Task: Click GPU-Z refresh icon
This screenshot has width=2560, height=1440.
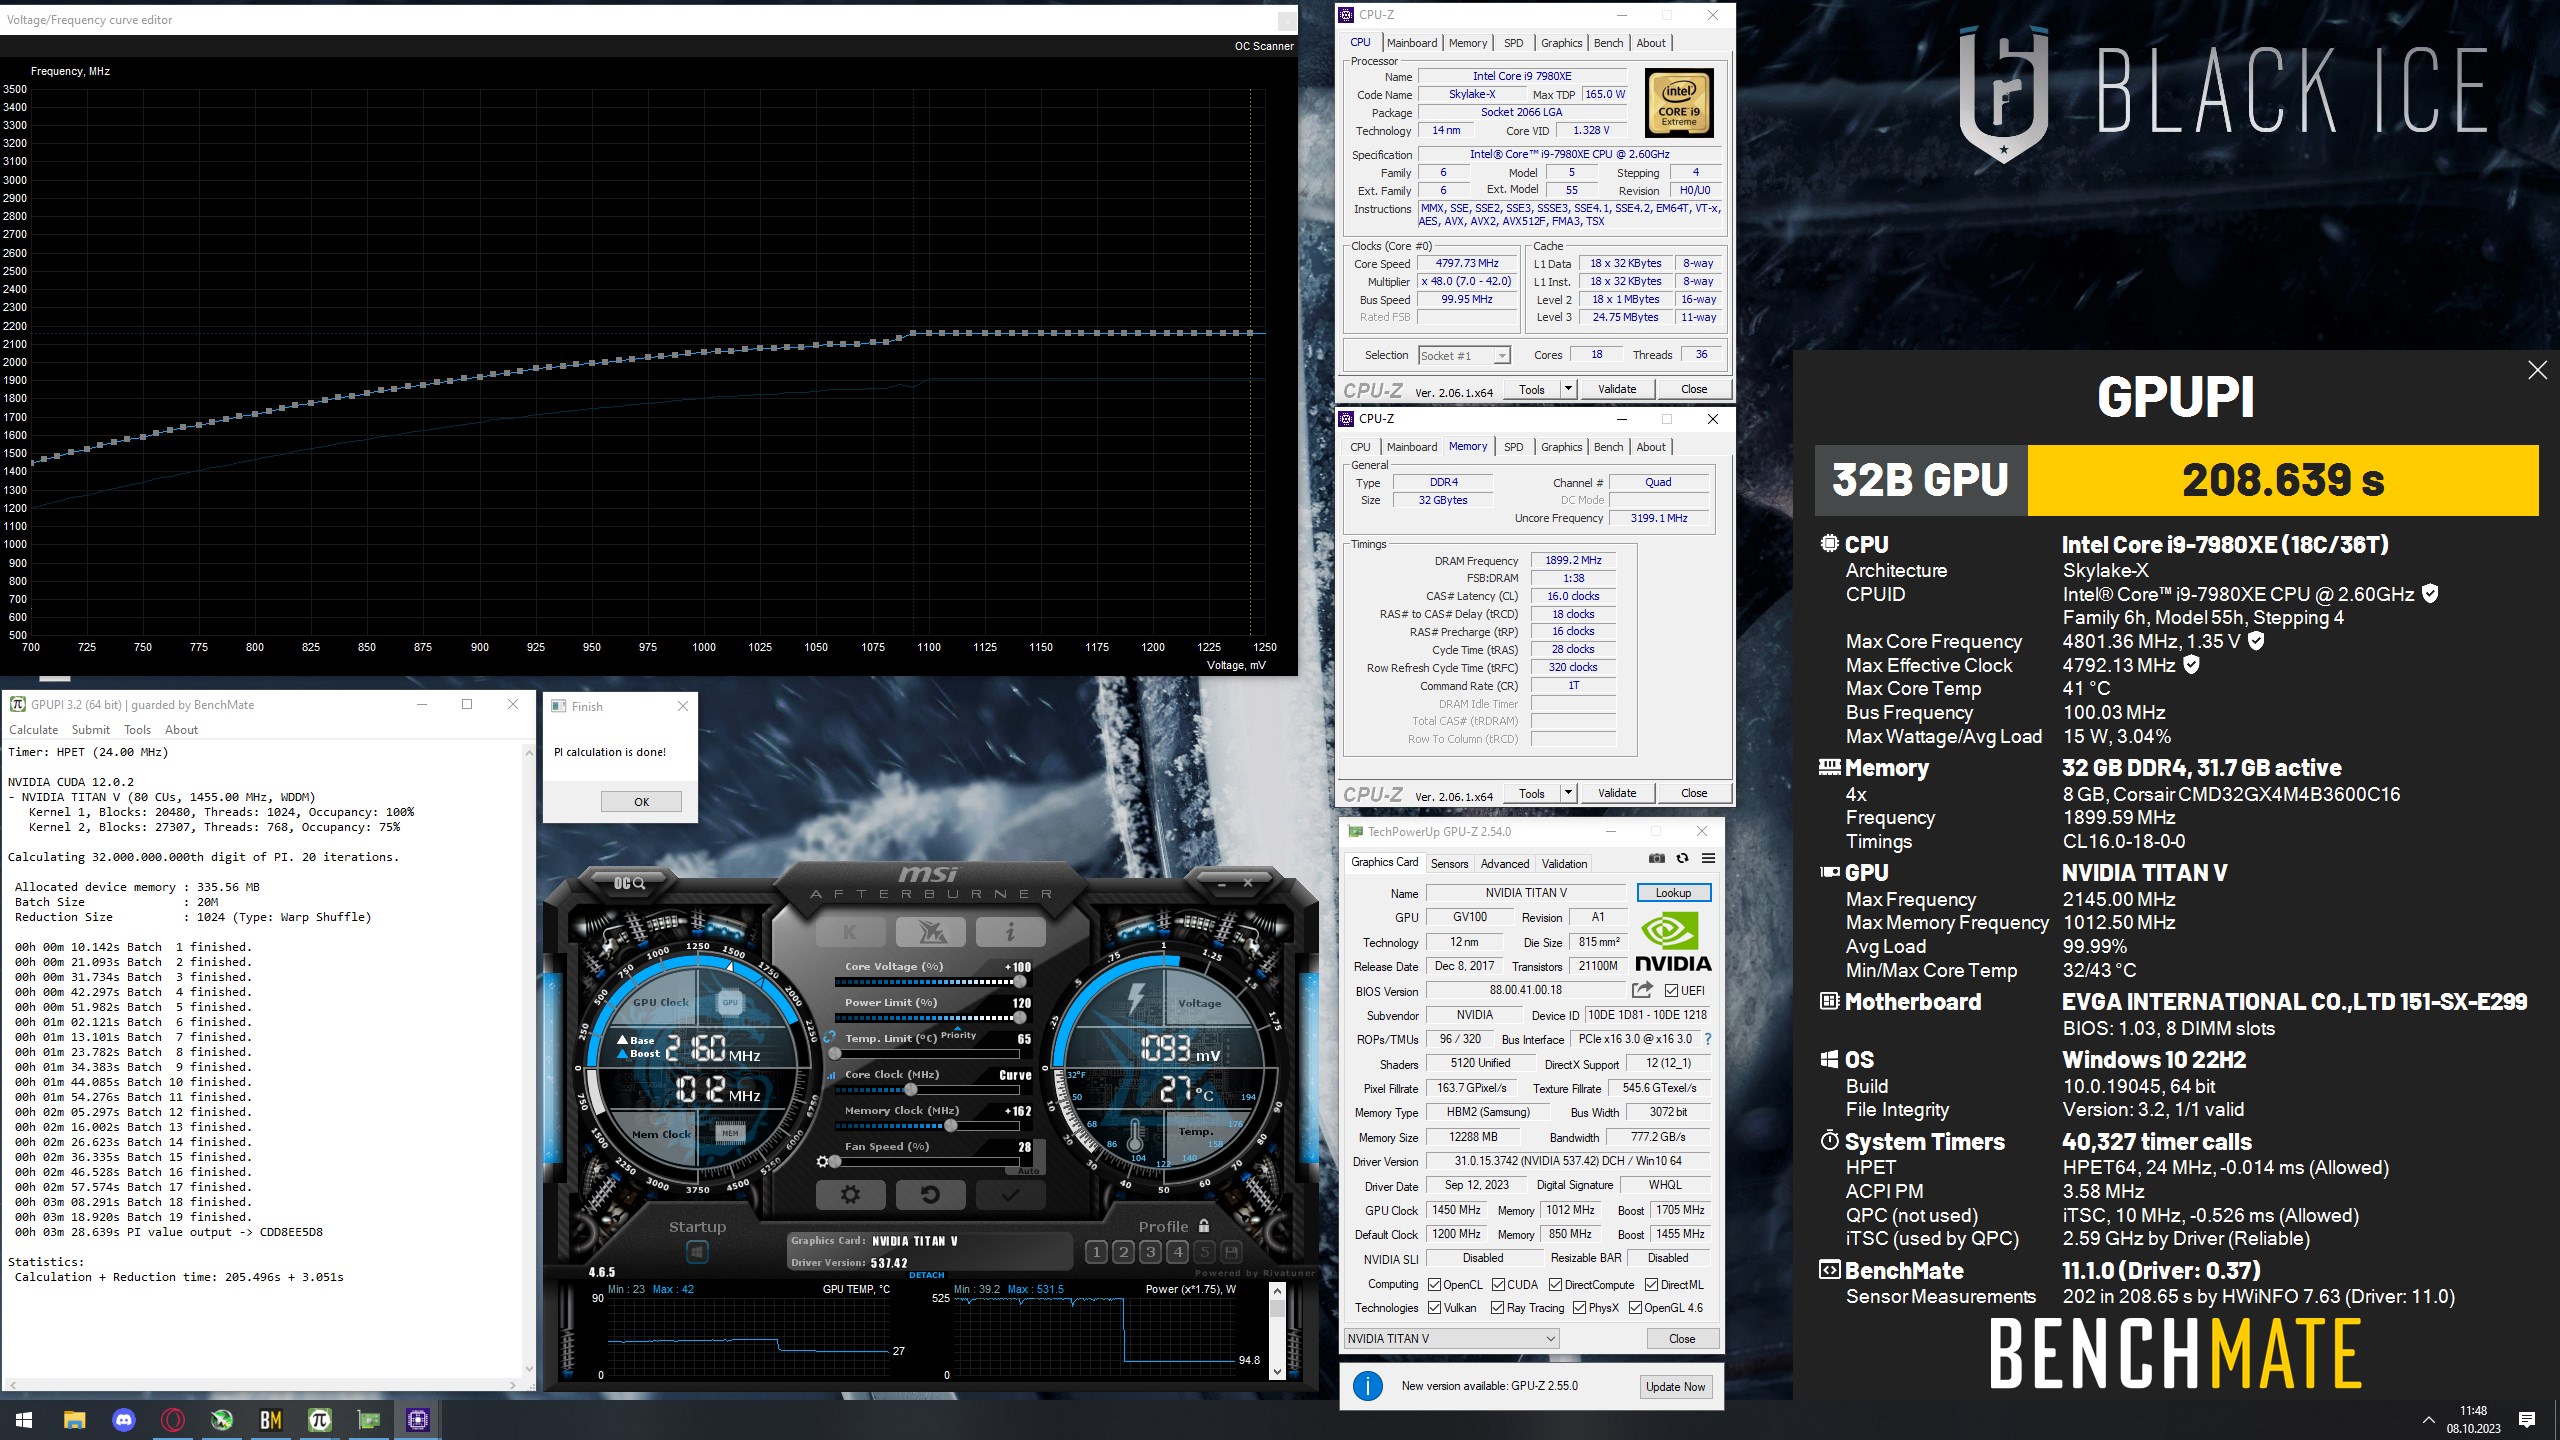Action: coord(1682,859)
